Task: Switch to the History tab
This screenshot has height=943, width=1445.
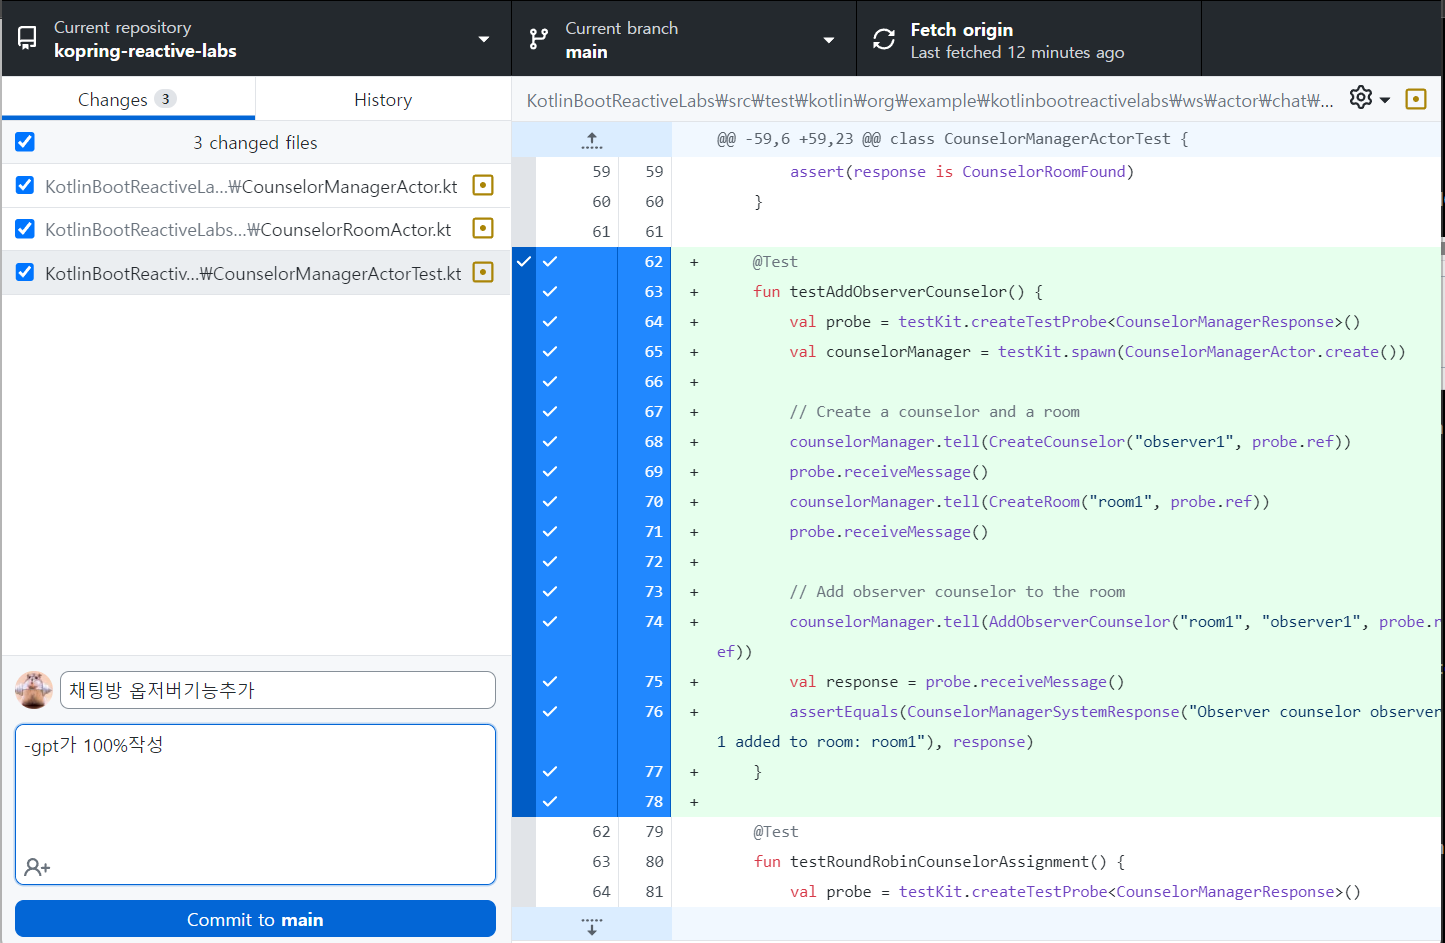Action: (382, 99)
